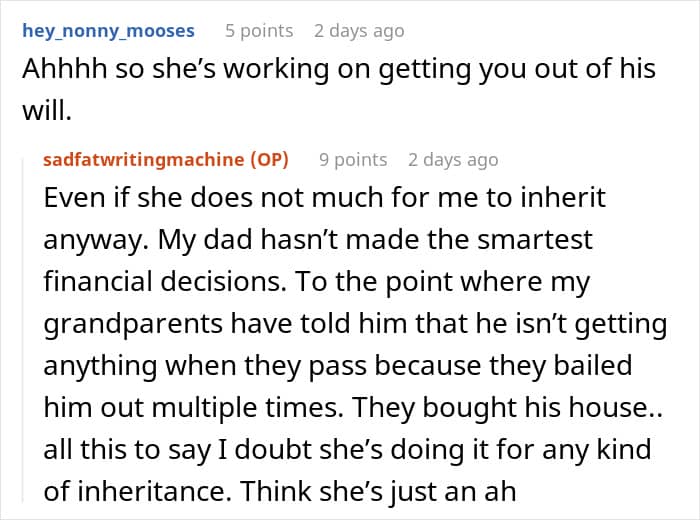
Task: Click the word "will." ending the first comment
Action: pos(47,111)
